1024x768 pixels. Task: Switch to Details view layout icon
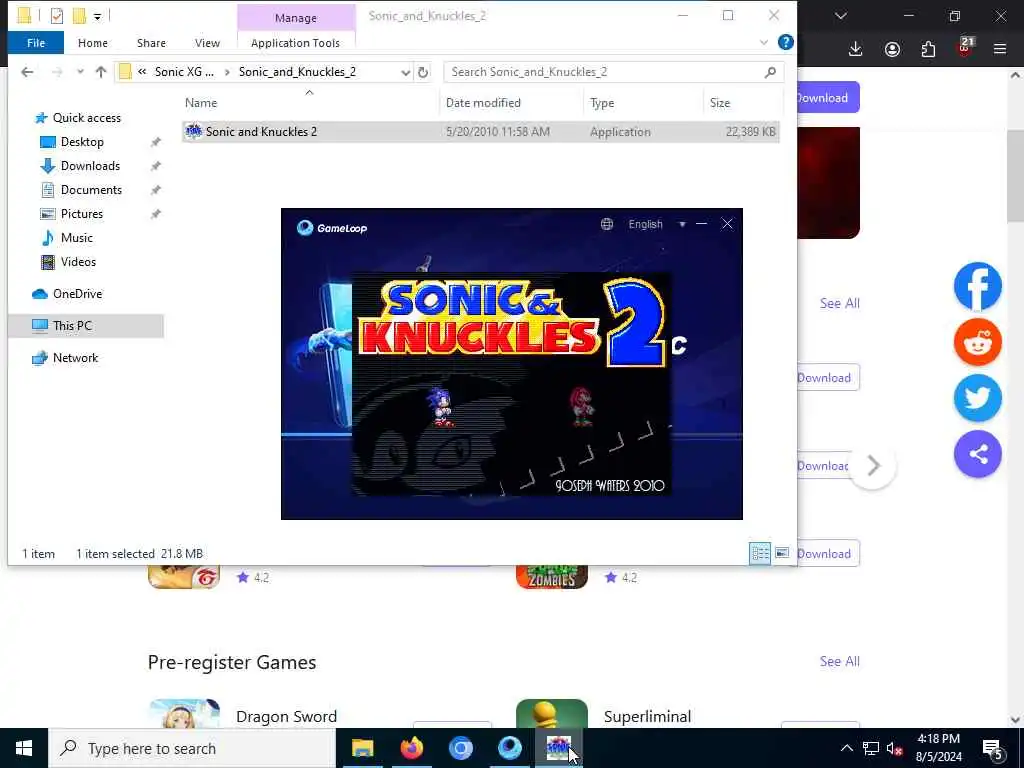point(760,554)
